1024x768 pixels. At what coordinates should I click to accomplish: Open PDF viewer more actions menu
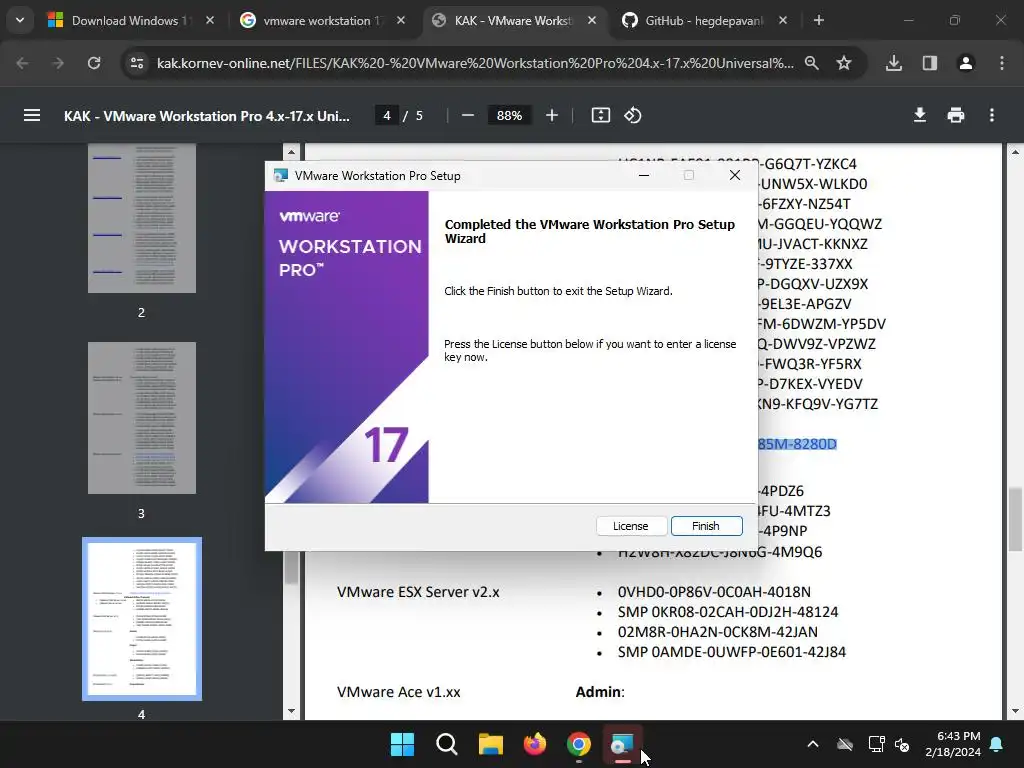(991, 116)
